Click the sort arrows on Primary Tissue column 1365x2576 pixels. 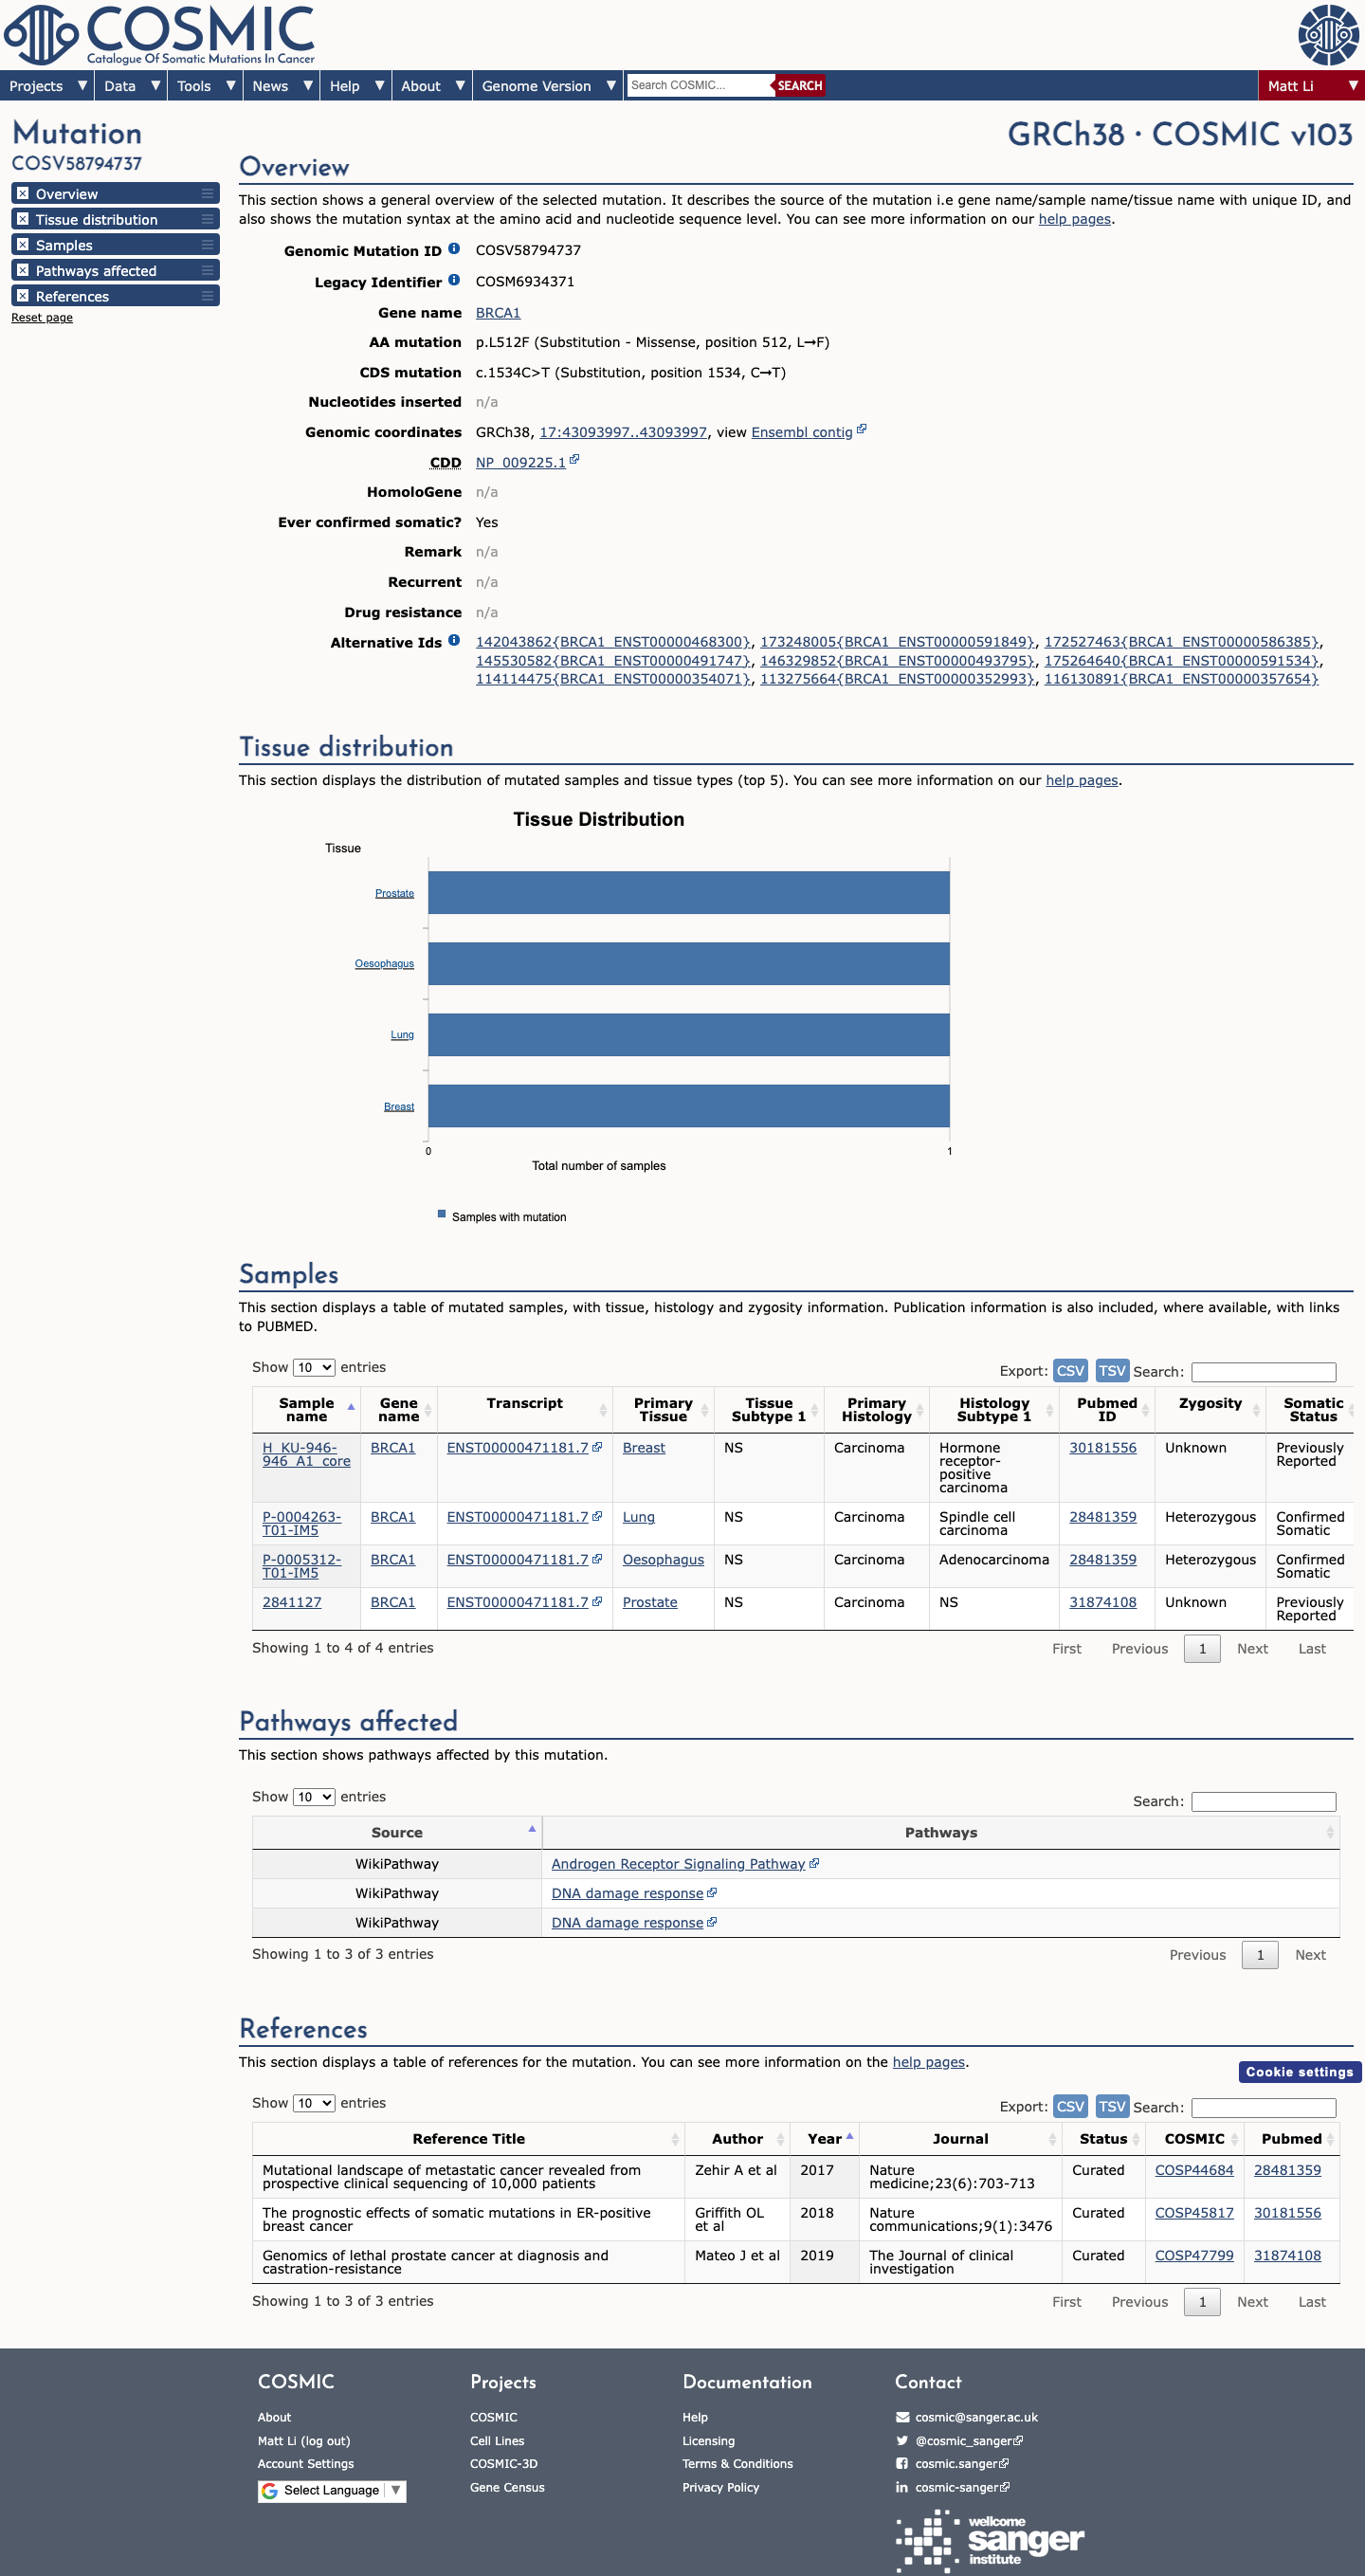[x=705, y=1410]
